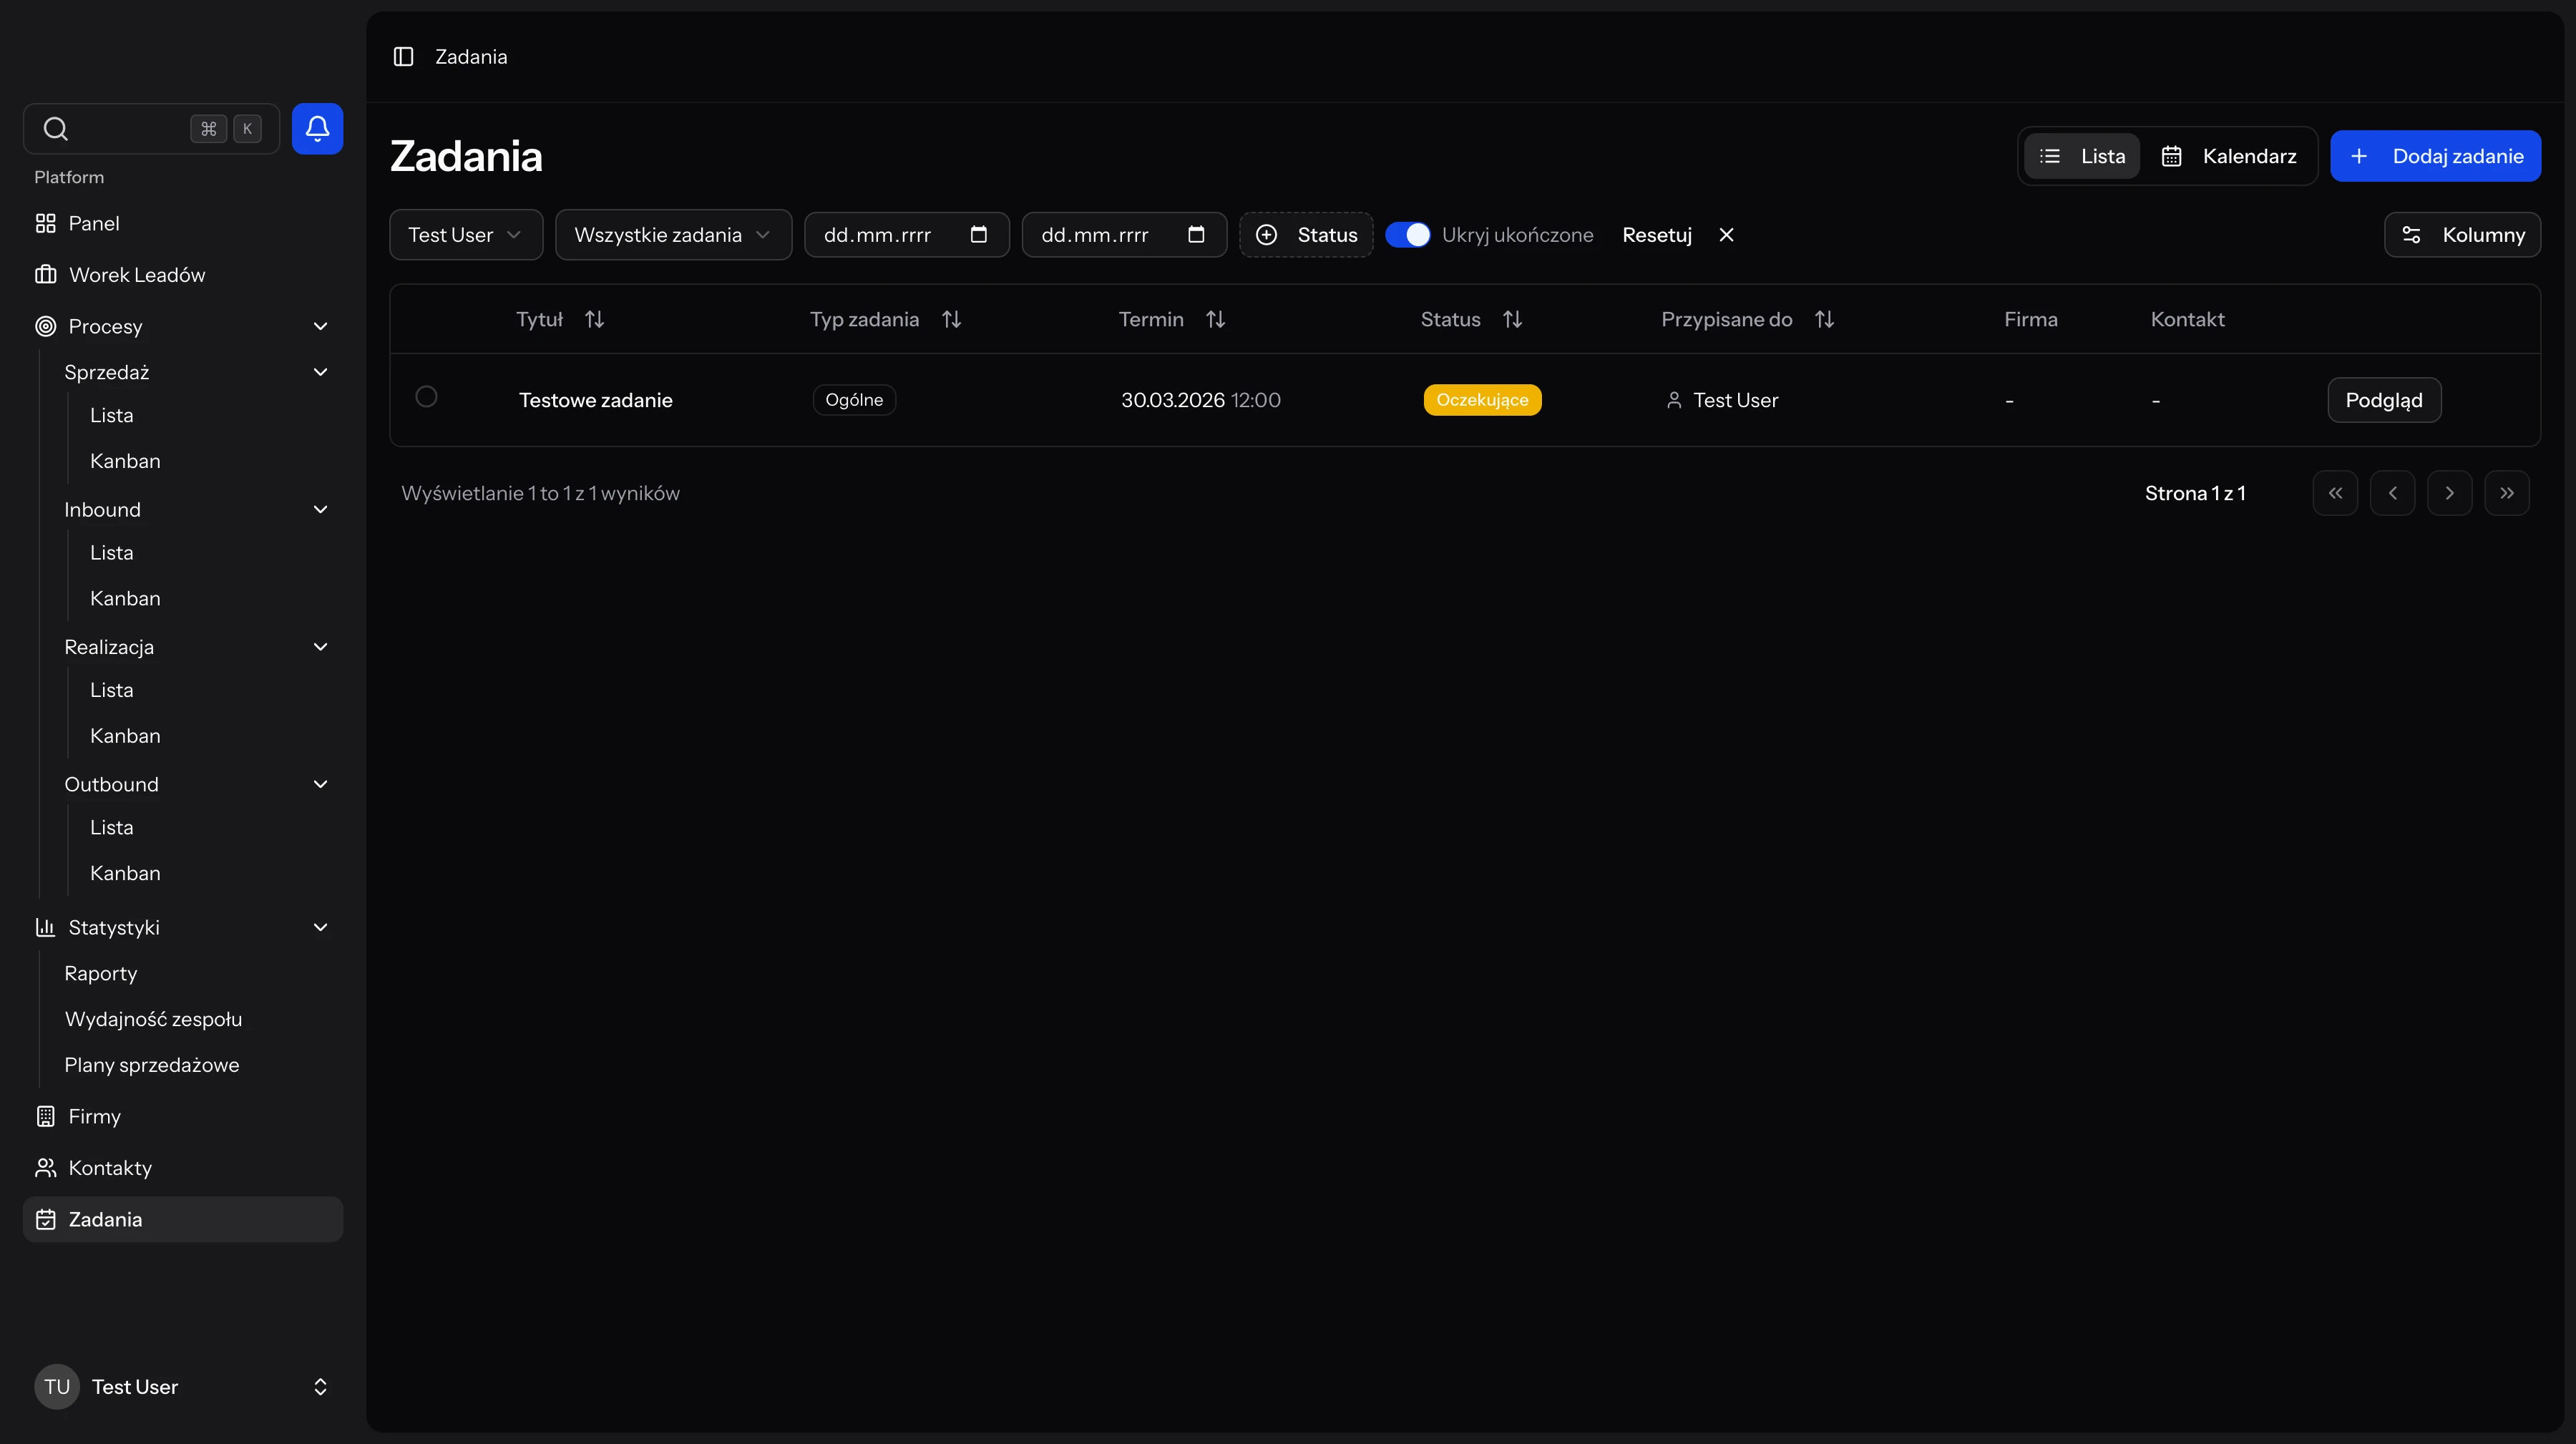Open Worek Leadów in sidebar
Screen dimensions: 2576x1444
click(x=136, y=275)
